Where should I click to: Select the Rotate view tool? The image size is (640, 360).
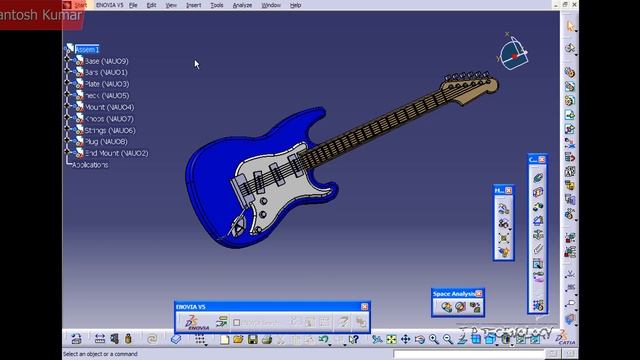420,339
